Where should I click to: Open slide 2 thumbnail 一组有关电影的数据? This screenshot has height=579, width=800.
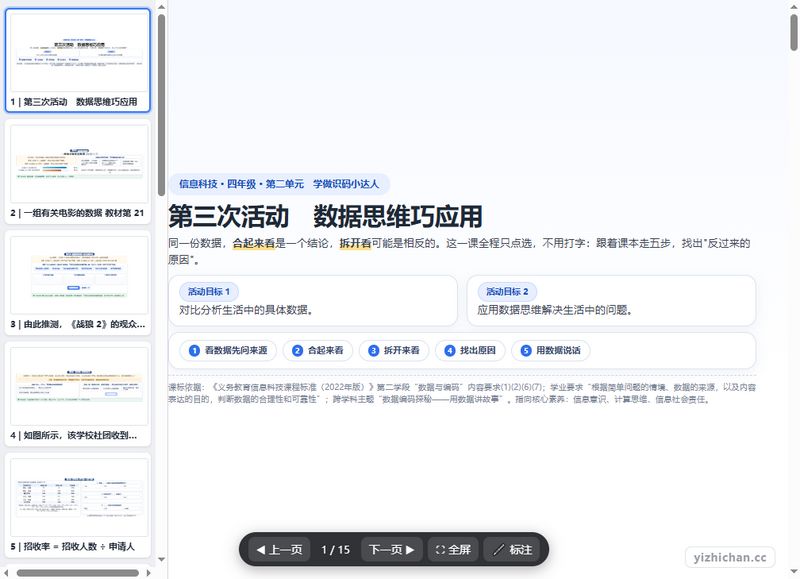pos(78,171)
